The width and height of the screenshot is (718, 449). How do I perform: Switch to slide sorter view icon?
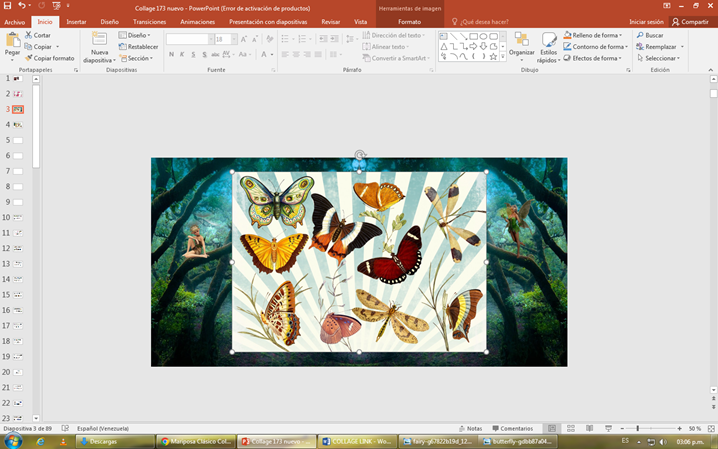571,428
